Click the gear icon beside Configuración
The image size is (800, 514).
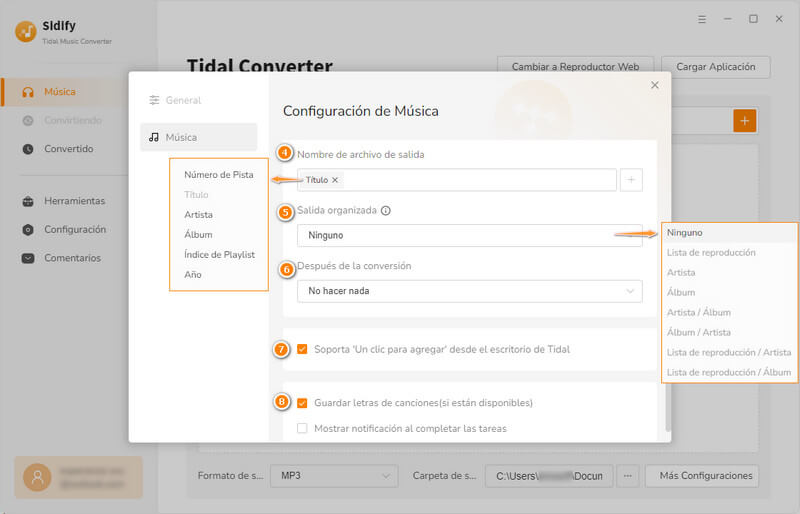28,230
